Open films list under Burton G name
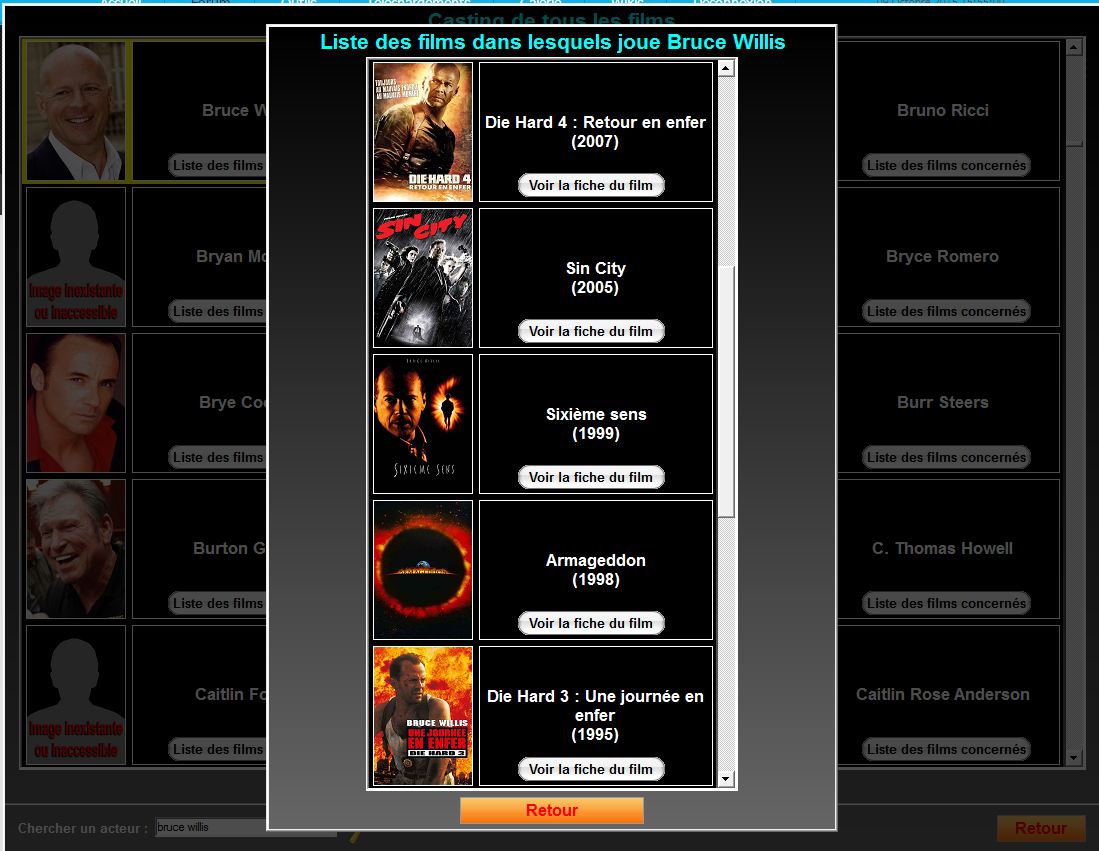 tap(217, 604)
